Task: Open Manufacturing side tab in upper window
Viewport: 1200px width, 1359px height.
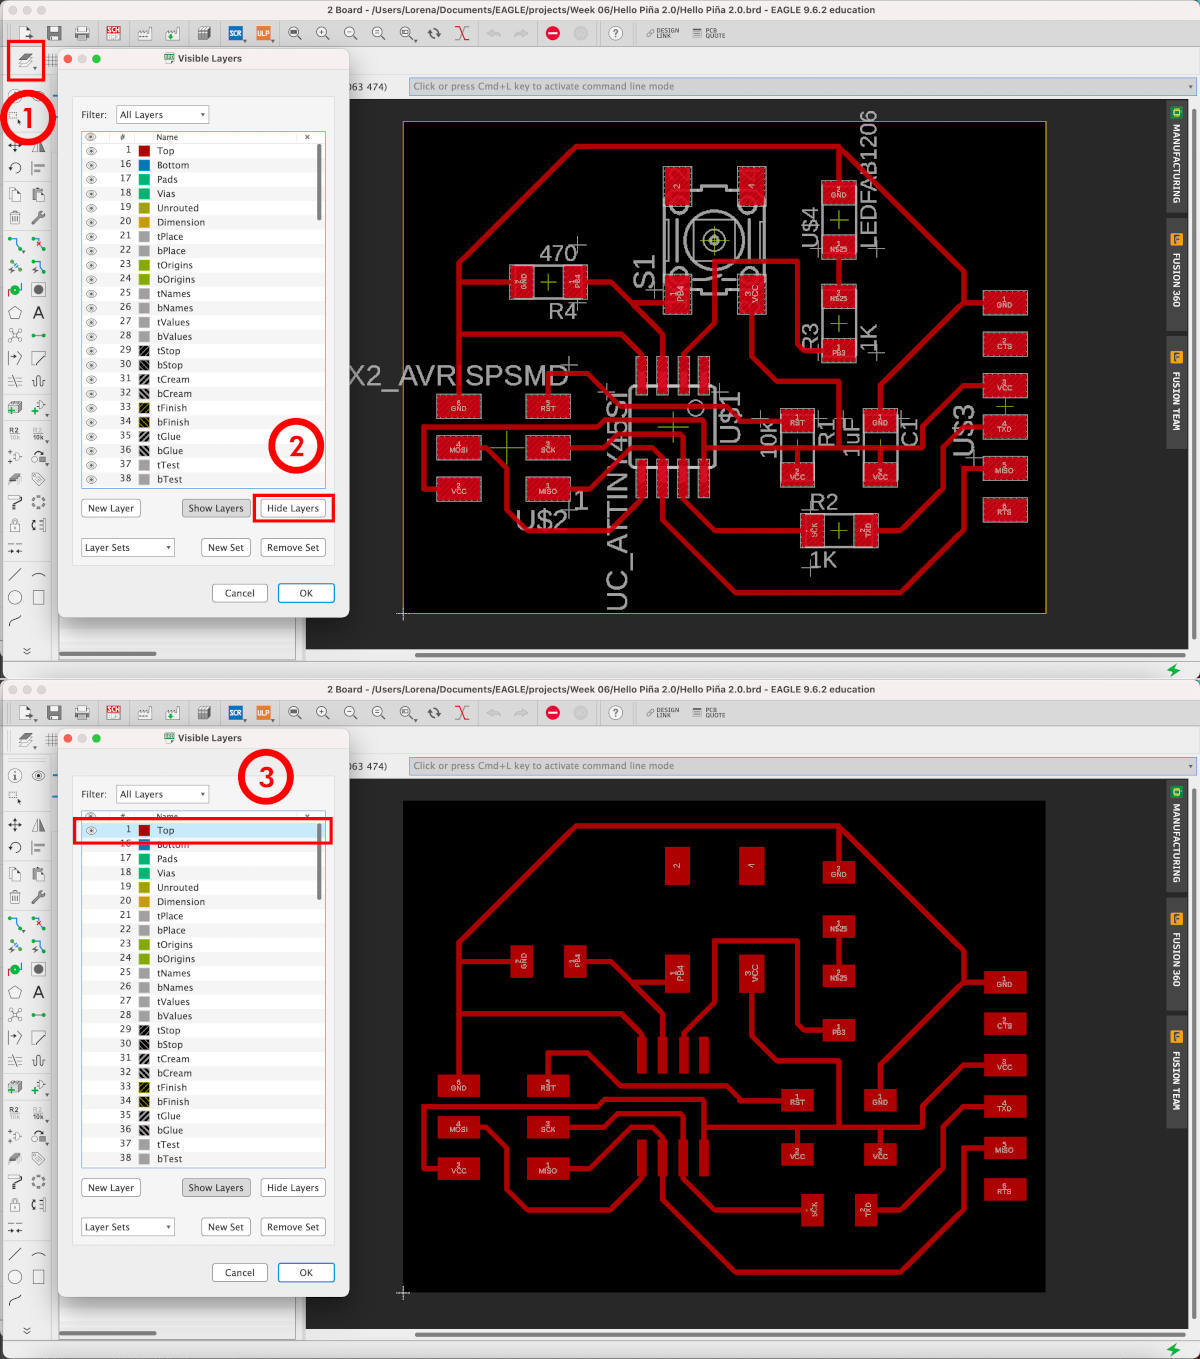Action: click(1177, 155)
